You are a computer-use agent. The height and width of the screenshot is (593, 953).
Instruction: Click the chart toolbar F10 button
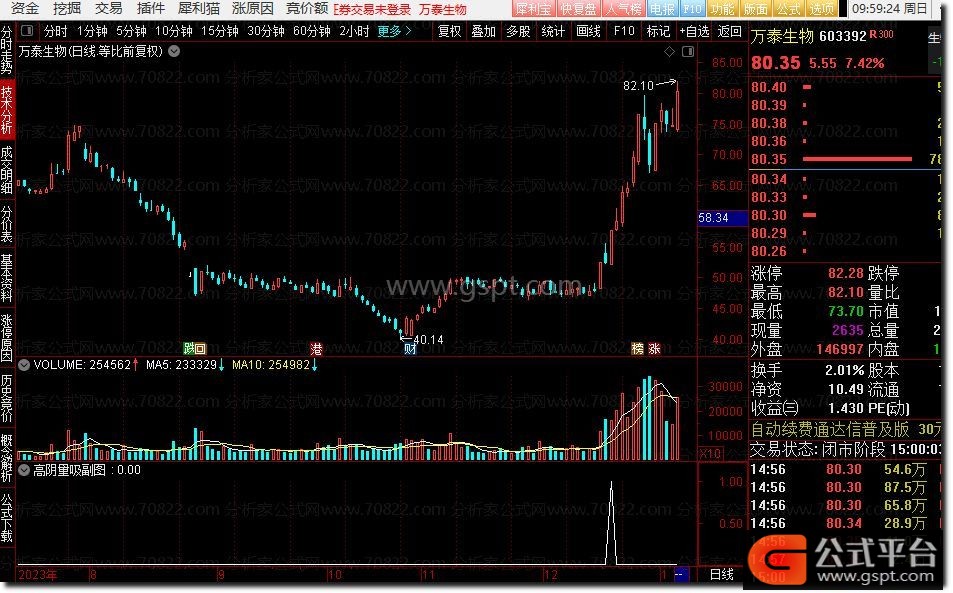pyautogui.click(x=624, y=31)
